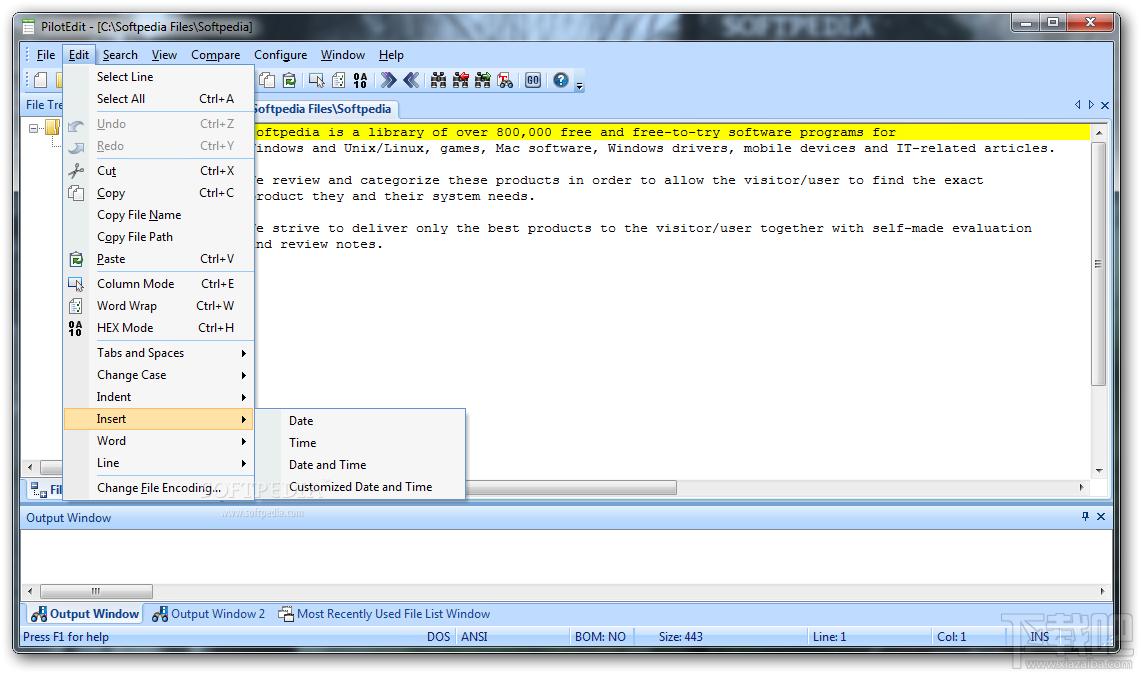The width and height of the screenshot is (1141, 674).
Task: Expand the Tabs and Spaces submenu
Action: click(159, 353)
